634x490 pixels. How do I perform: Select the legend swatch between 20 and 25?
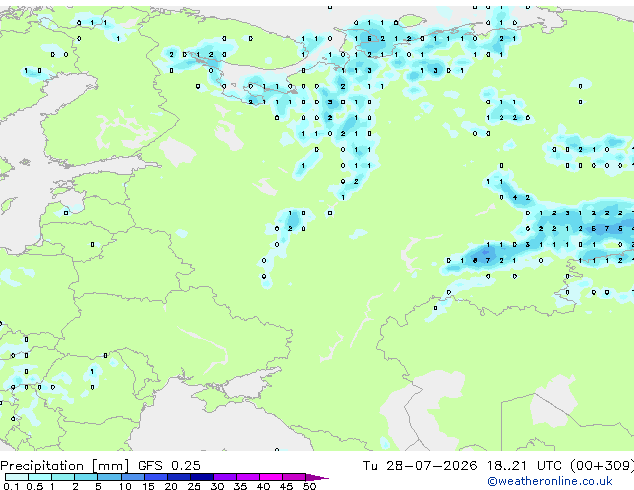click(x=179, y=477)
